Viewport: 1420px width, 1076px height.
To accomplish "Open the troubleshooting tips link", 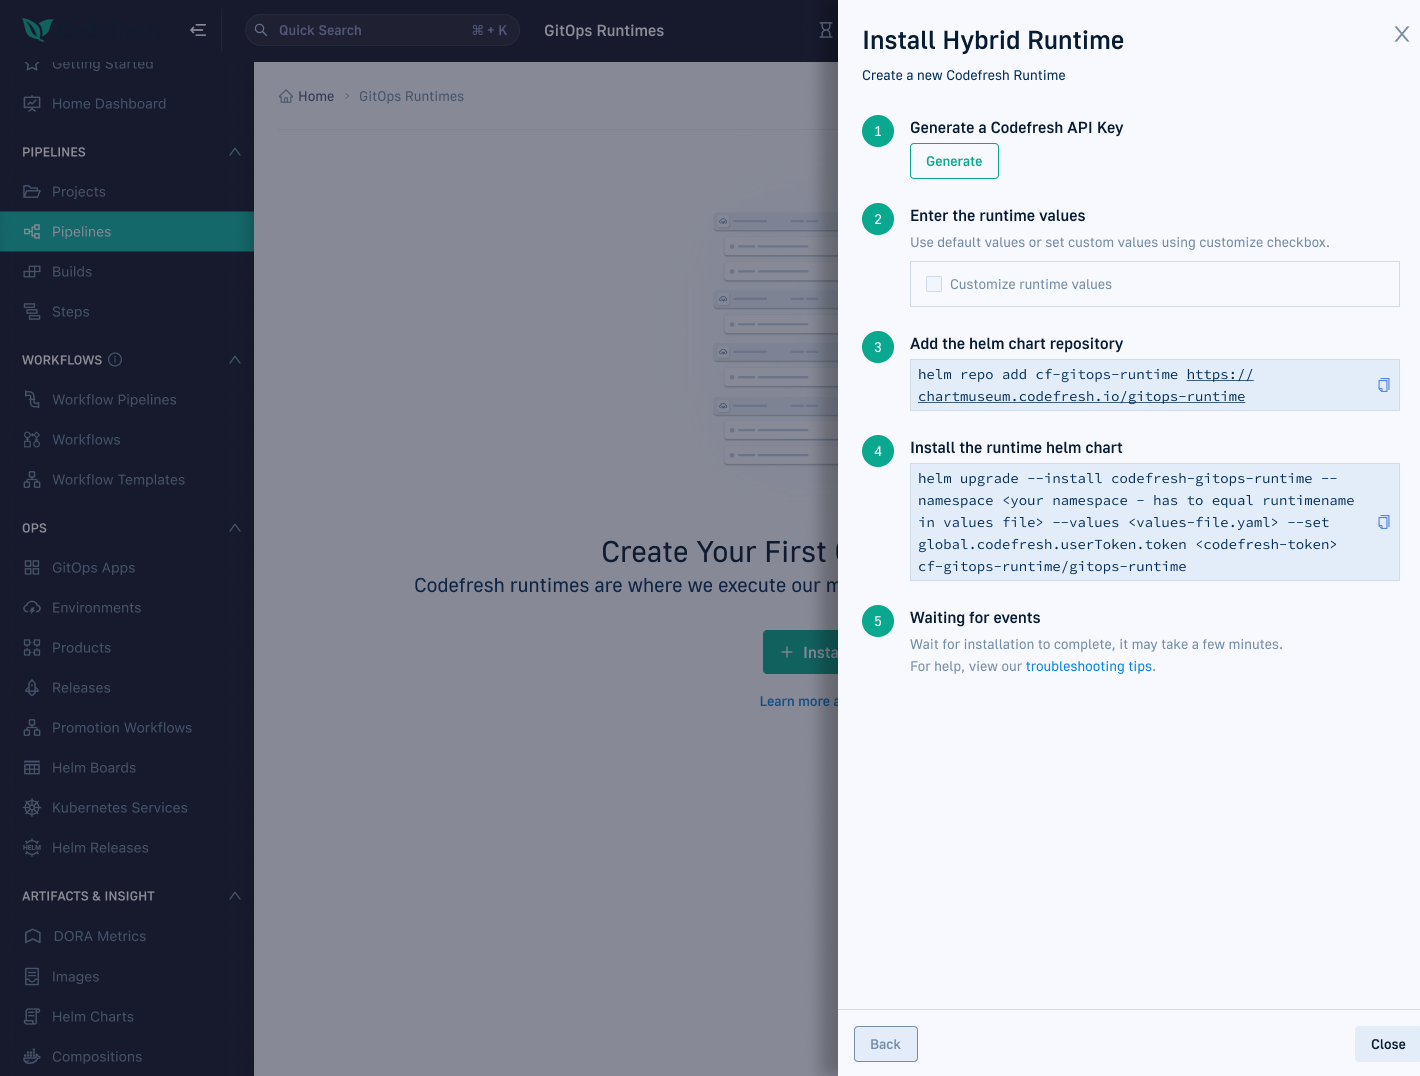I will point(1089,666).
